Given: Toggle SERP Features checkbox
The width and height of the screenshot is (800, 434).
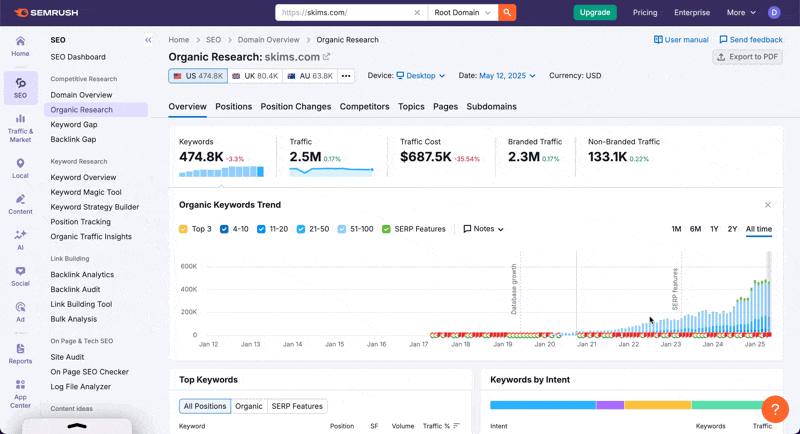Looking at the screenshot, I should click(386, 229).
